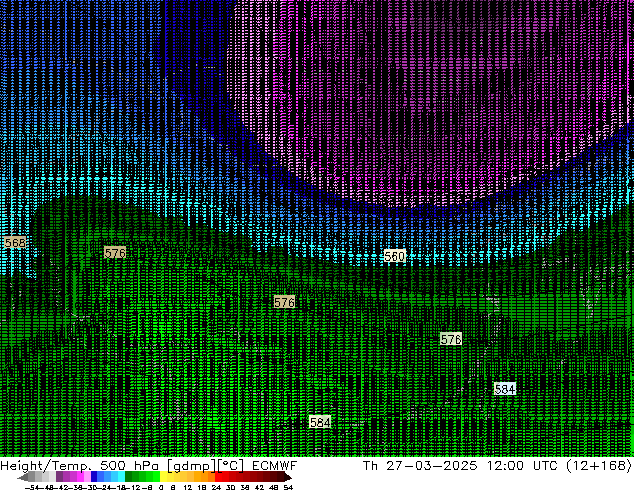The height and width of the screenshot is (490, 634).
Task: Click the Th 27-03-2025 date text
Action: (420, 465)
